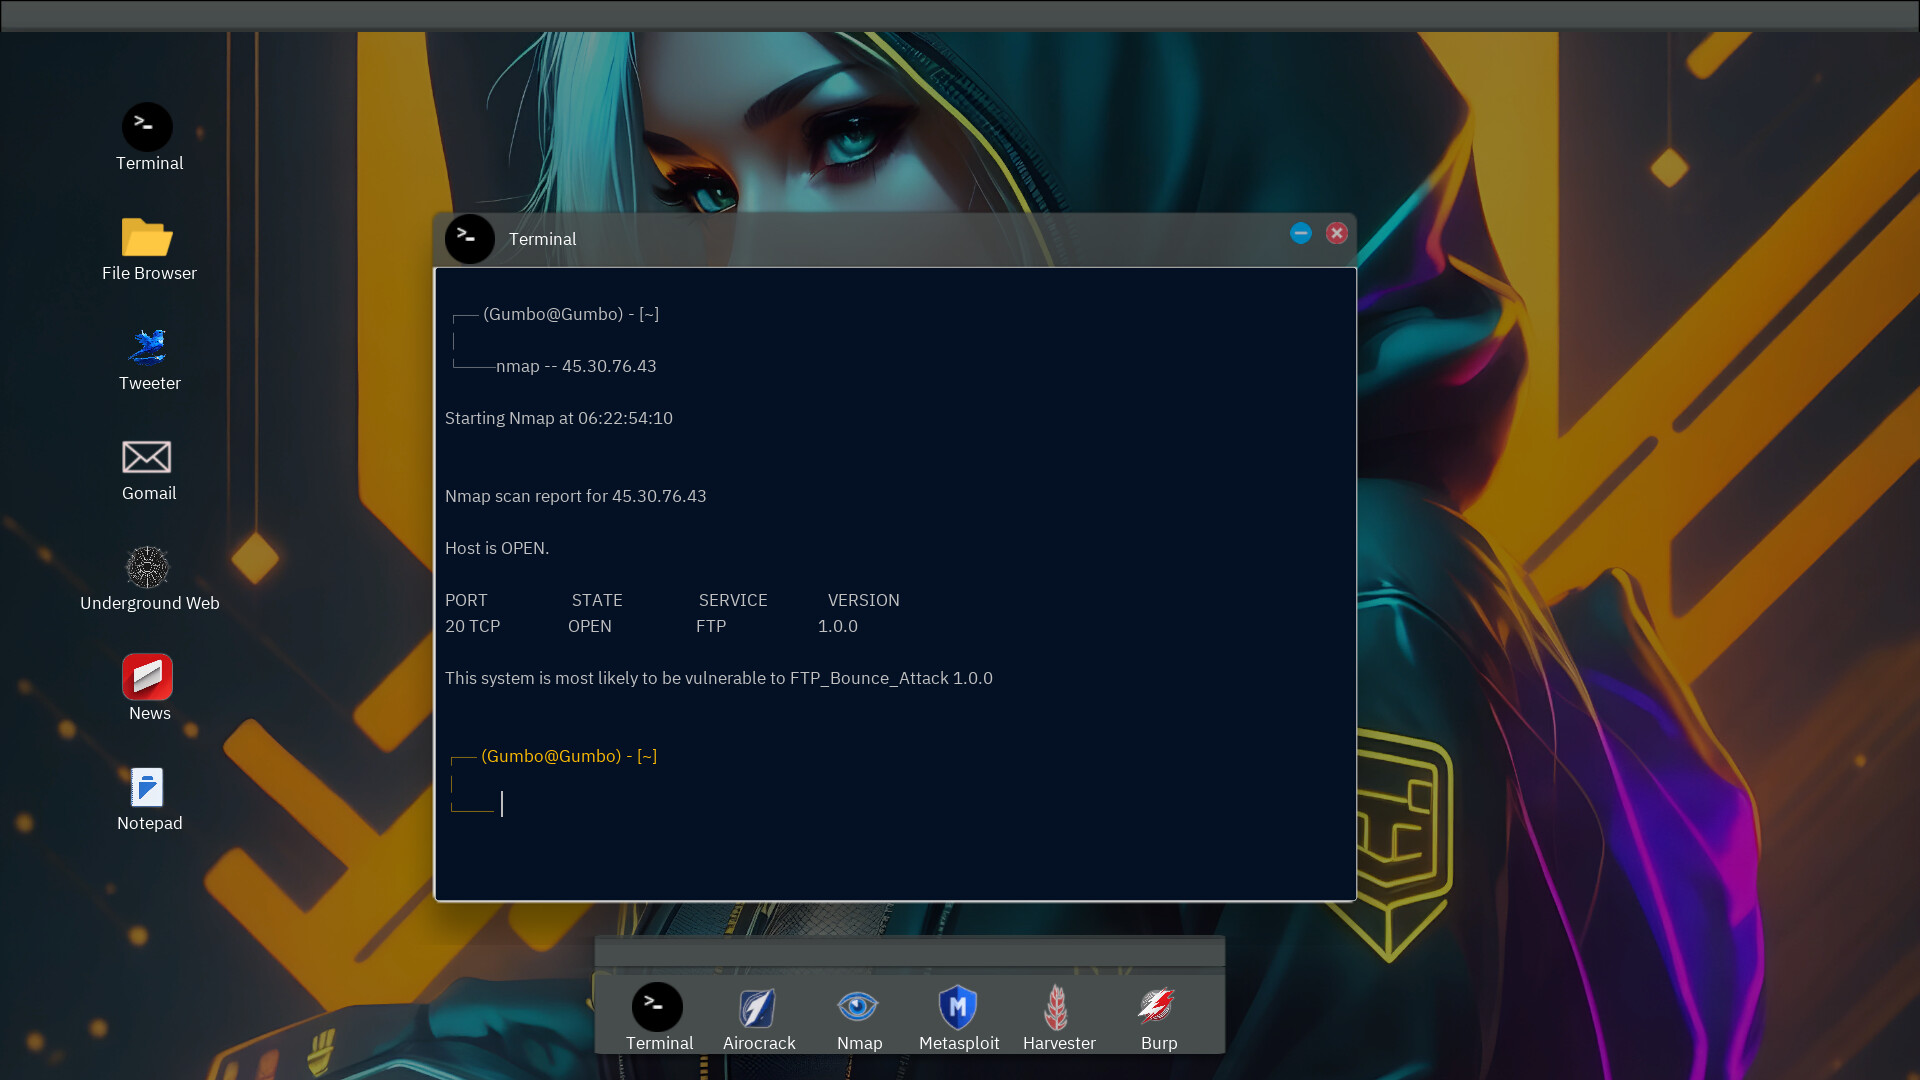Click the Terminal window title bar

895,237
